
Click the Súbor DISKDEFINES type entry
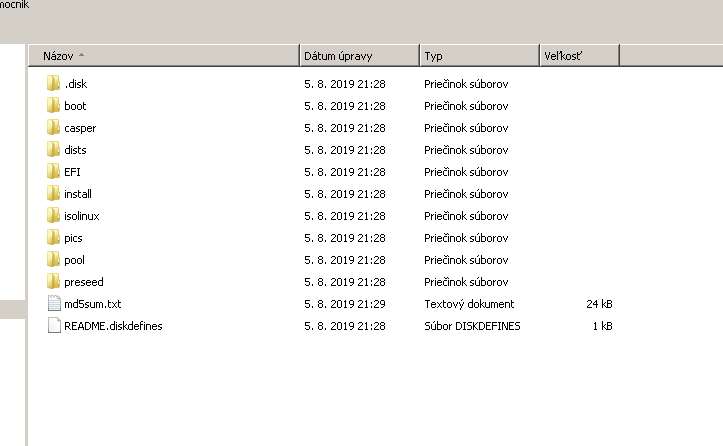(472, 326)
